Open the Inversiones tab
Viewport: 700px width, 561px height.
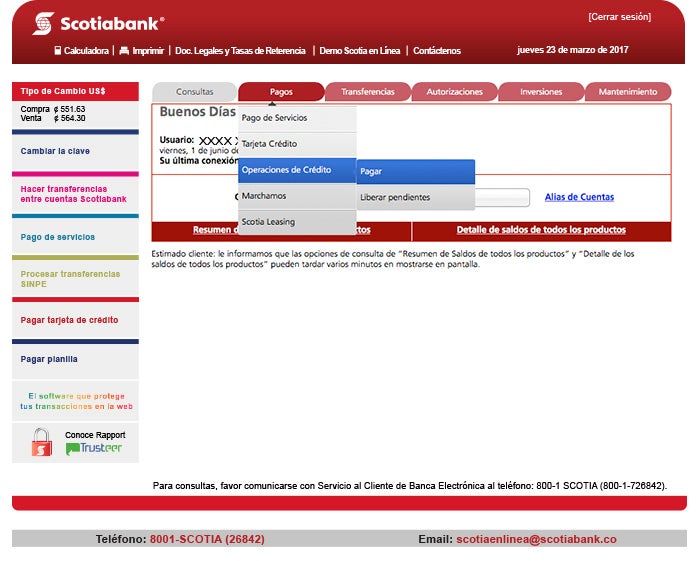tap(541, 92)
